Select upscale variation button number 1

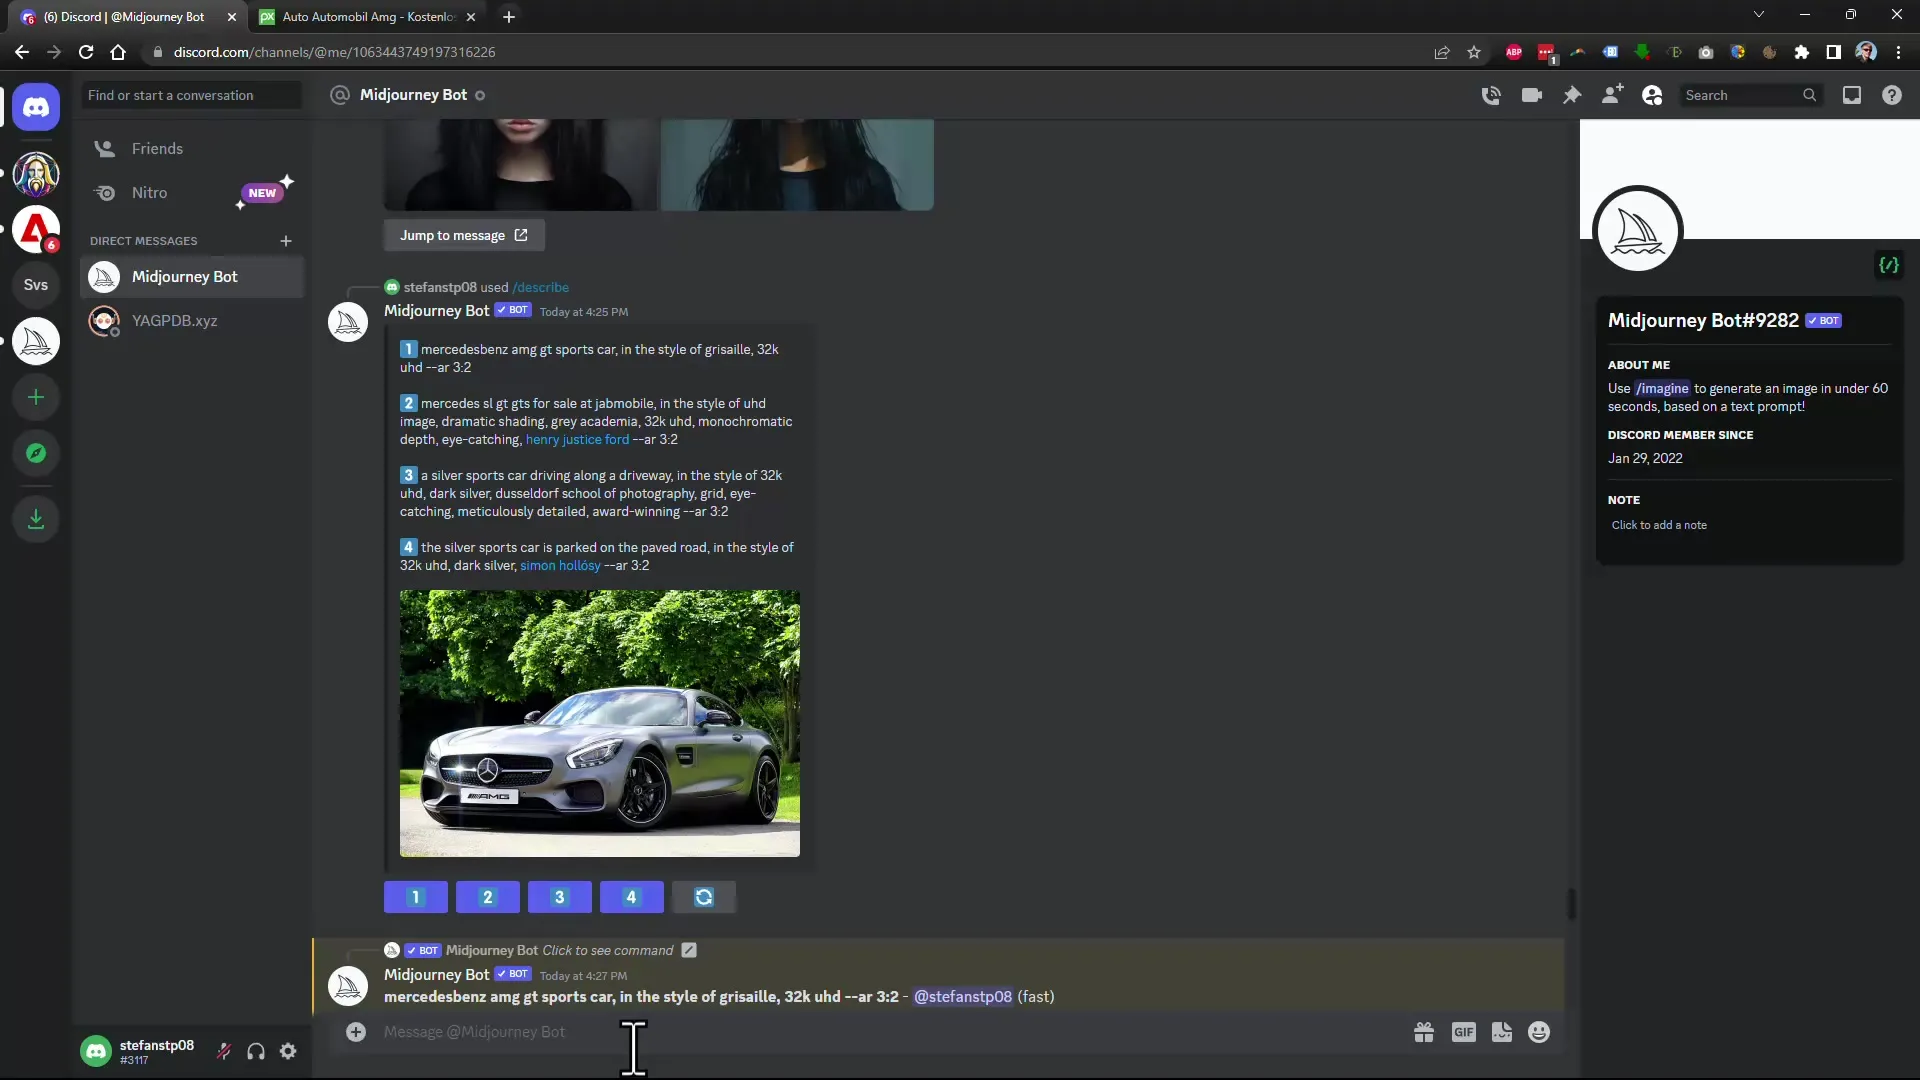tap(415, 897)
